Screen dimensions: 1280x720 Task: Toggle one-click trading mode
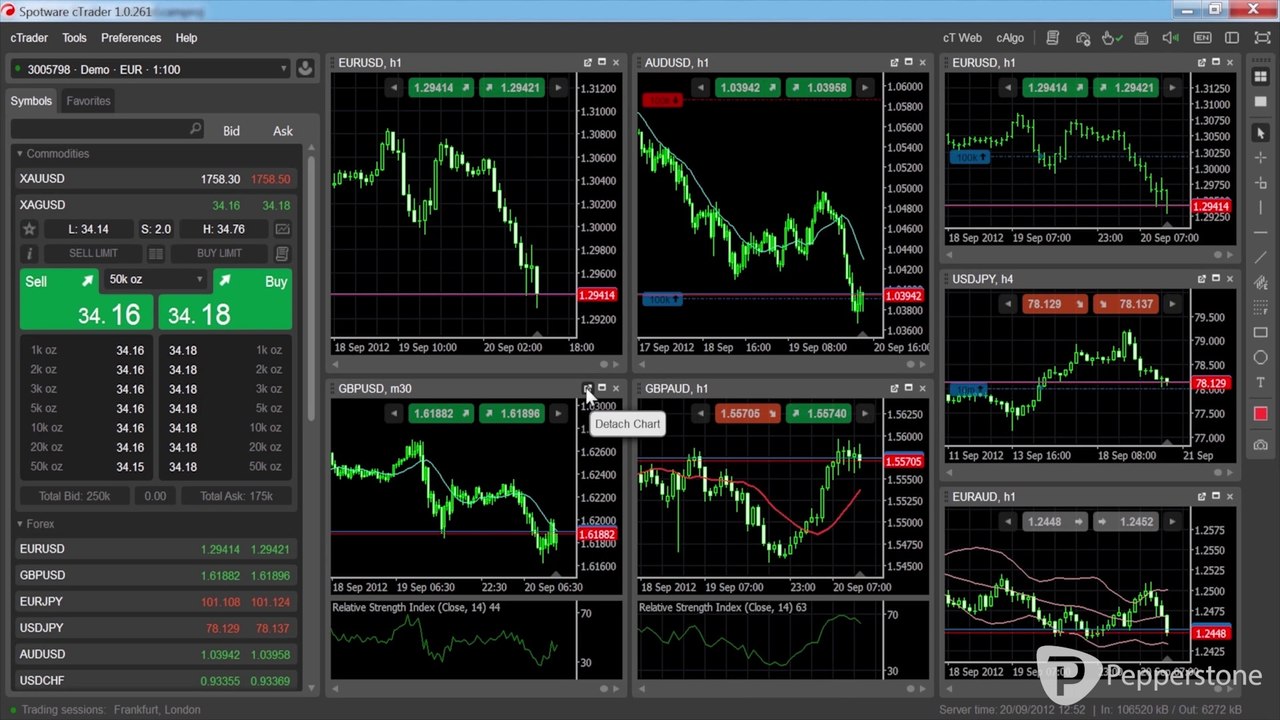coord(1110,38)
